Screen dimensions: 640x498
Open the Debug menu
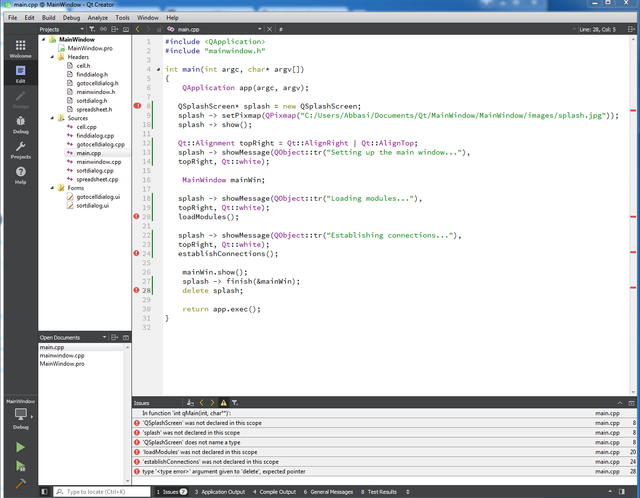(71, 18)
